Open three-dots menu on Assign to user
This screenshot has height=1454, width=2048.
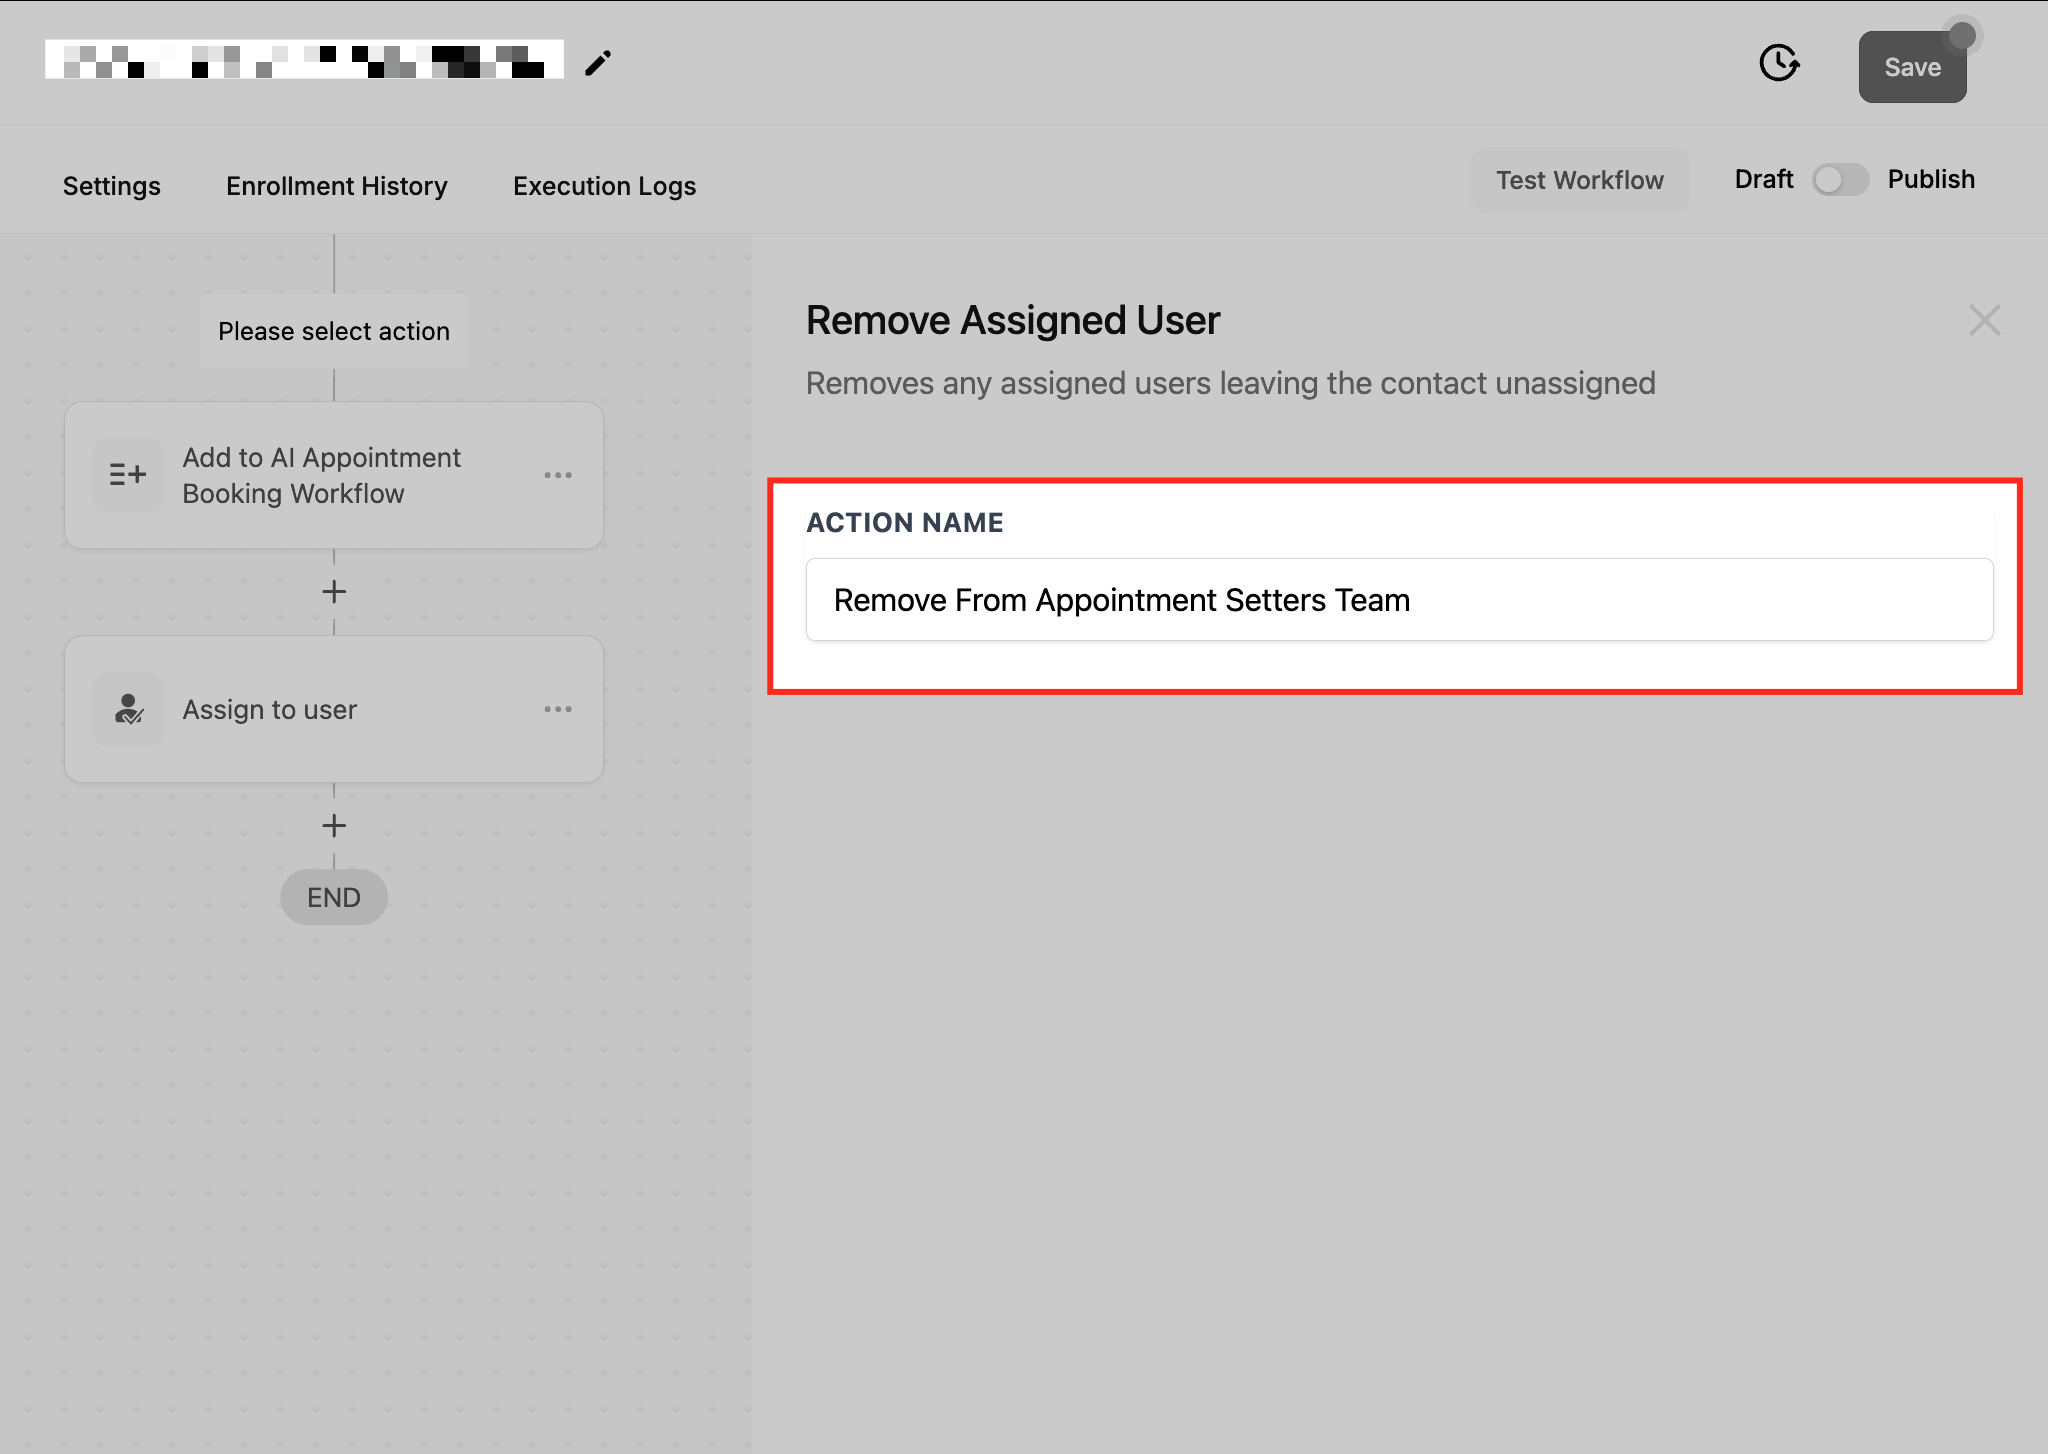(558, 709)
